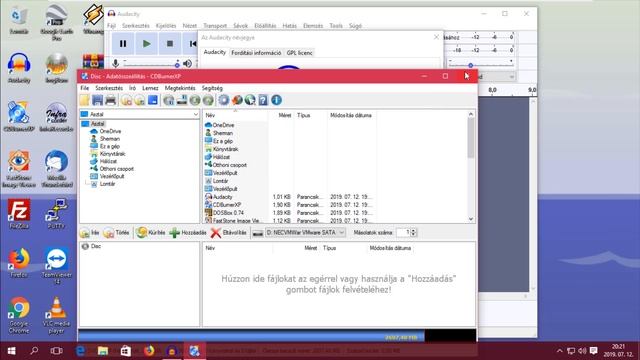Click the Windows Start button

coord(11,351)
